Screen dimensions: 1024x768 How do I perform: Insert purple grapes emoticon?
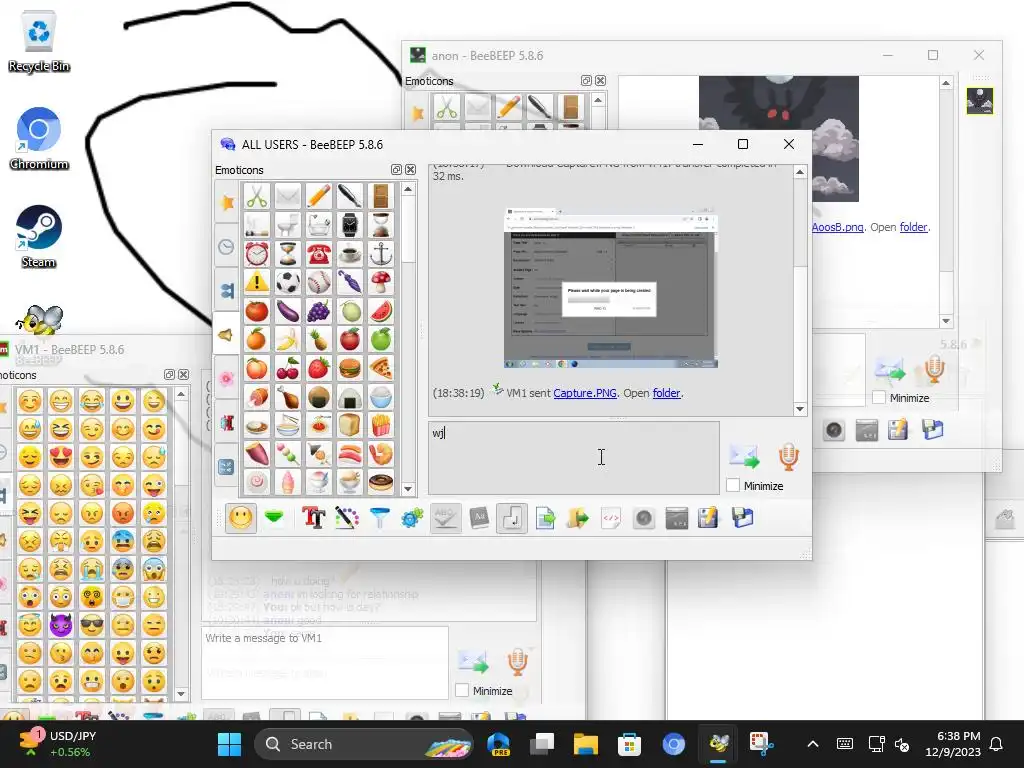319,311
